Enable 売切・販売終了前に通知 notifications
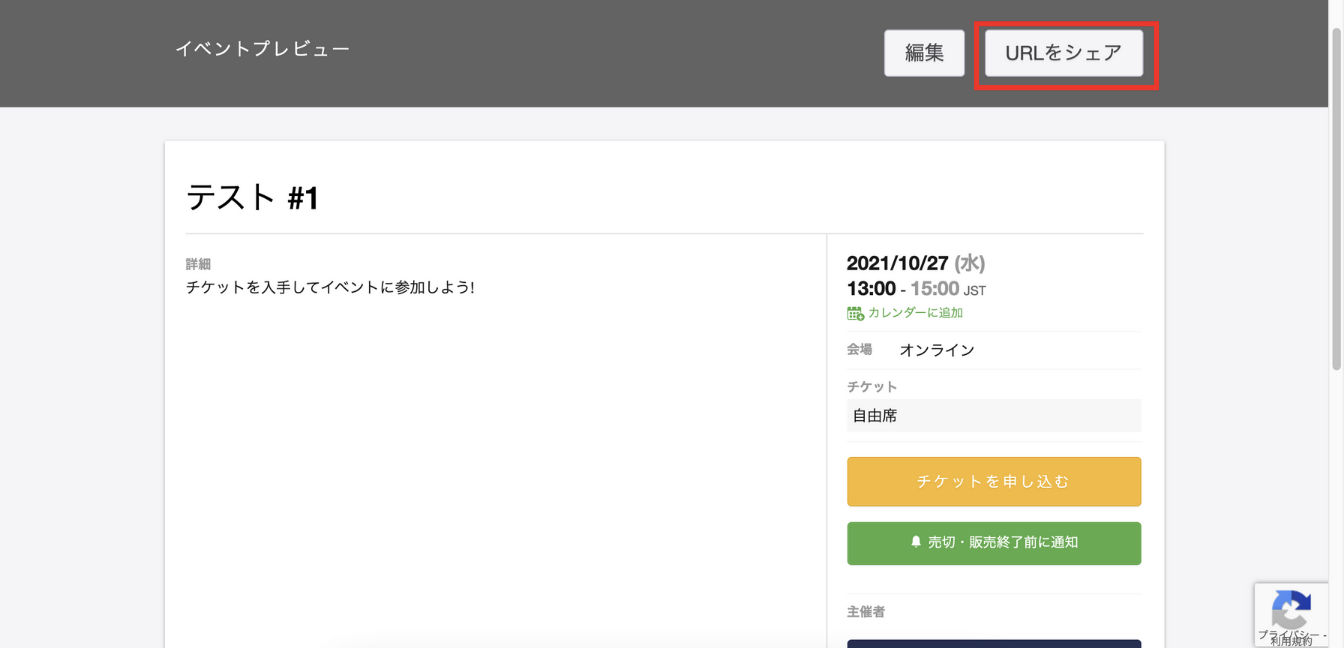The width and height of the screenshot is (1344, 648). coord(993,543)
